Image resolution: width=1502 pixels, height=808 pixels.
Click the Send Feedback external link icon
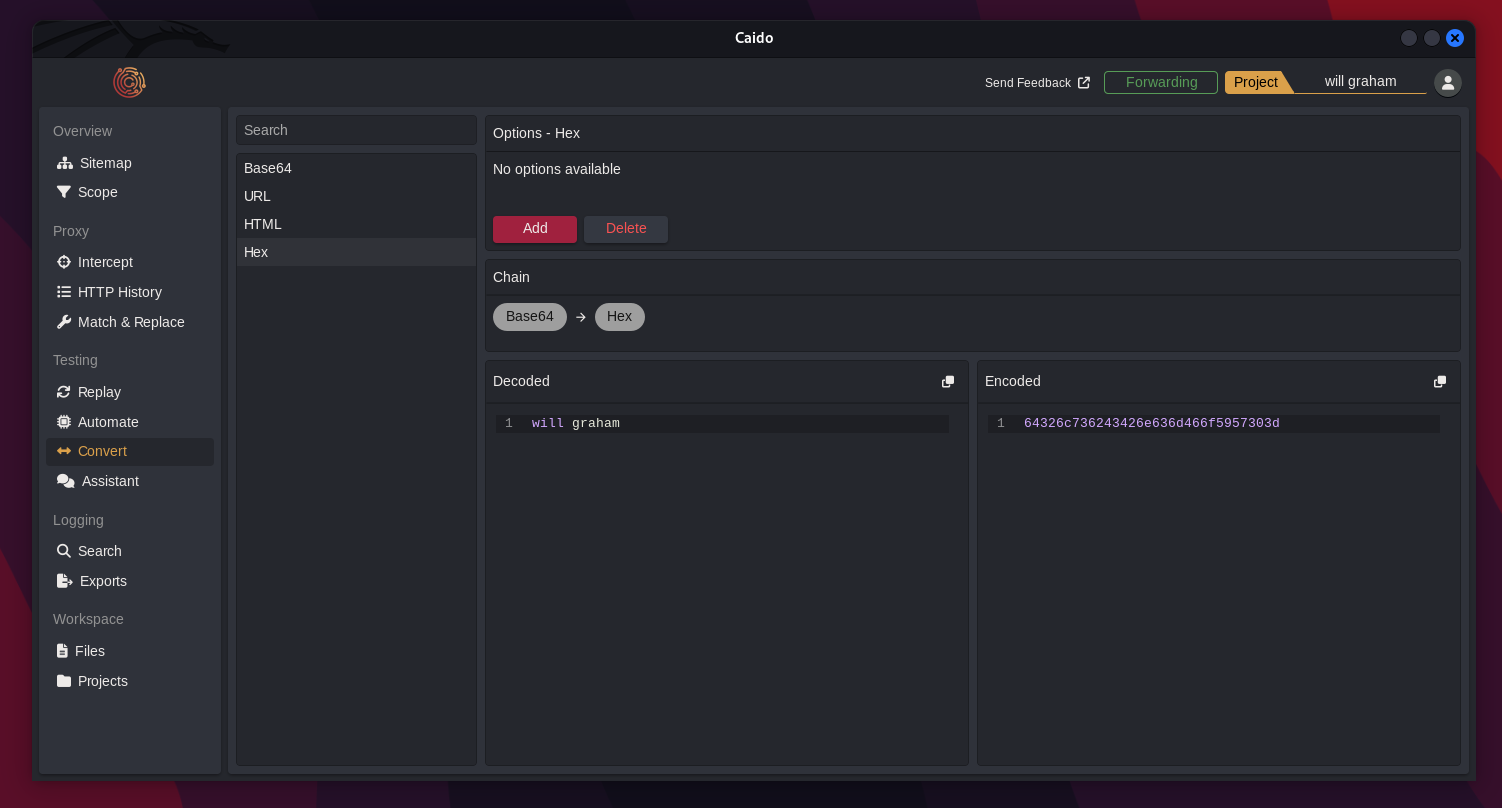1084,83
